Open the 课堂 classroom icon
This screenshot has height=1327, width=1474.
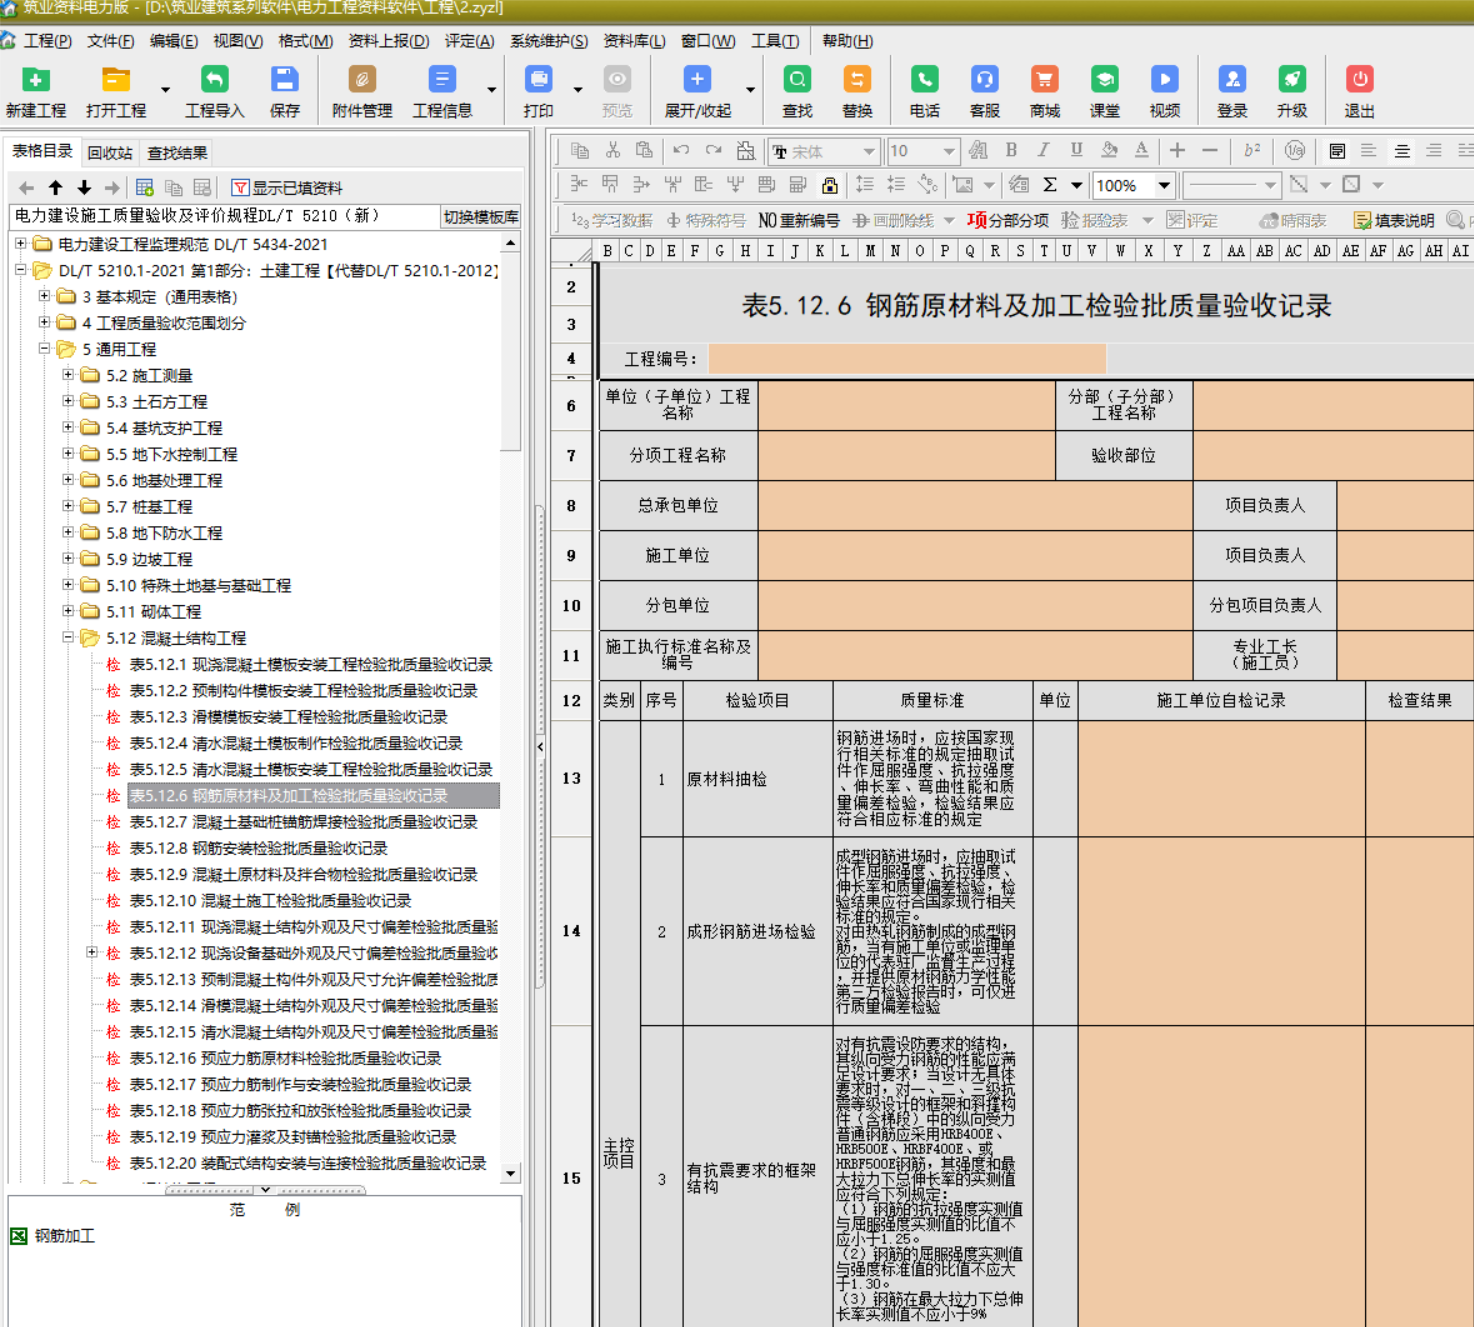[1105, 80]
